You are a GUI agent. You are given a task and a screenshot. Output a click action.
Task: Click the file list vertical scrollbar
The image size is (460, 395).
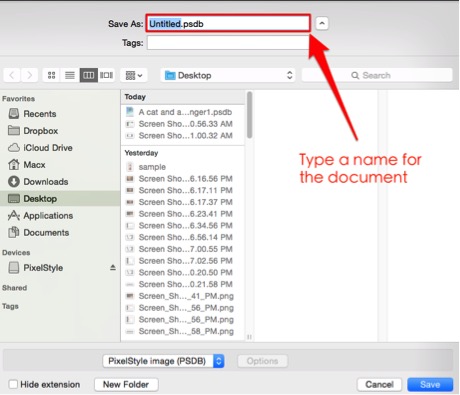[x=249, y=115]
